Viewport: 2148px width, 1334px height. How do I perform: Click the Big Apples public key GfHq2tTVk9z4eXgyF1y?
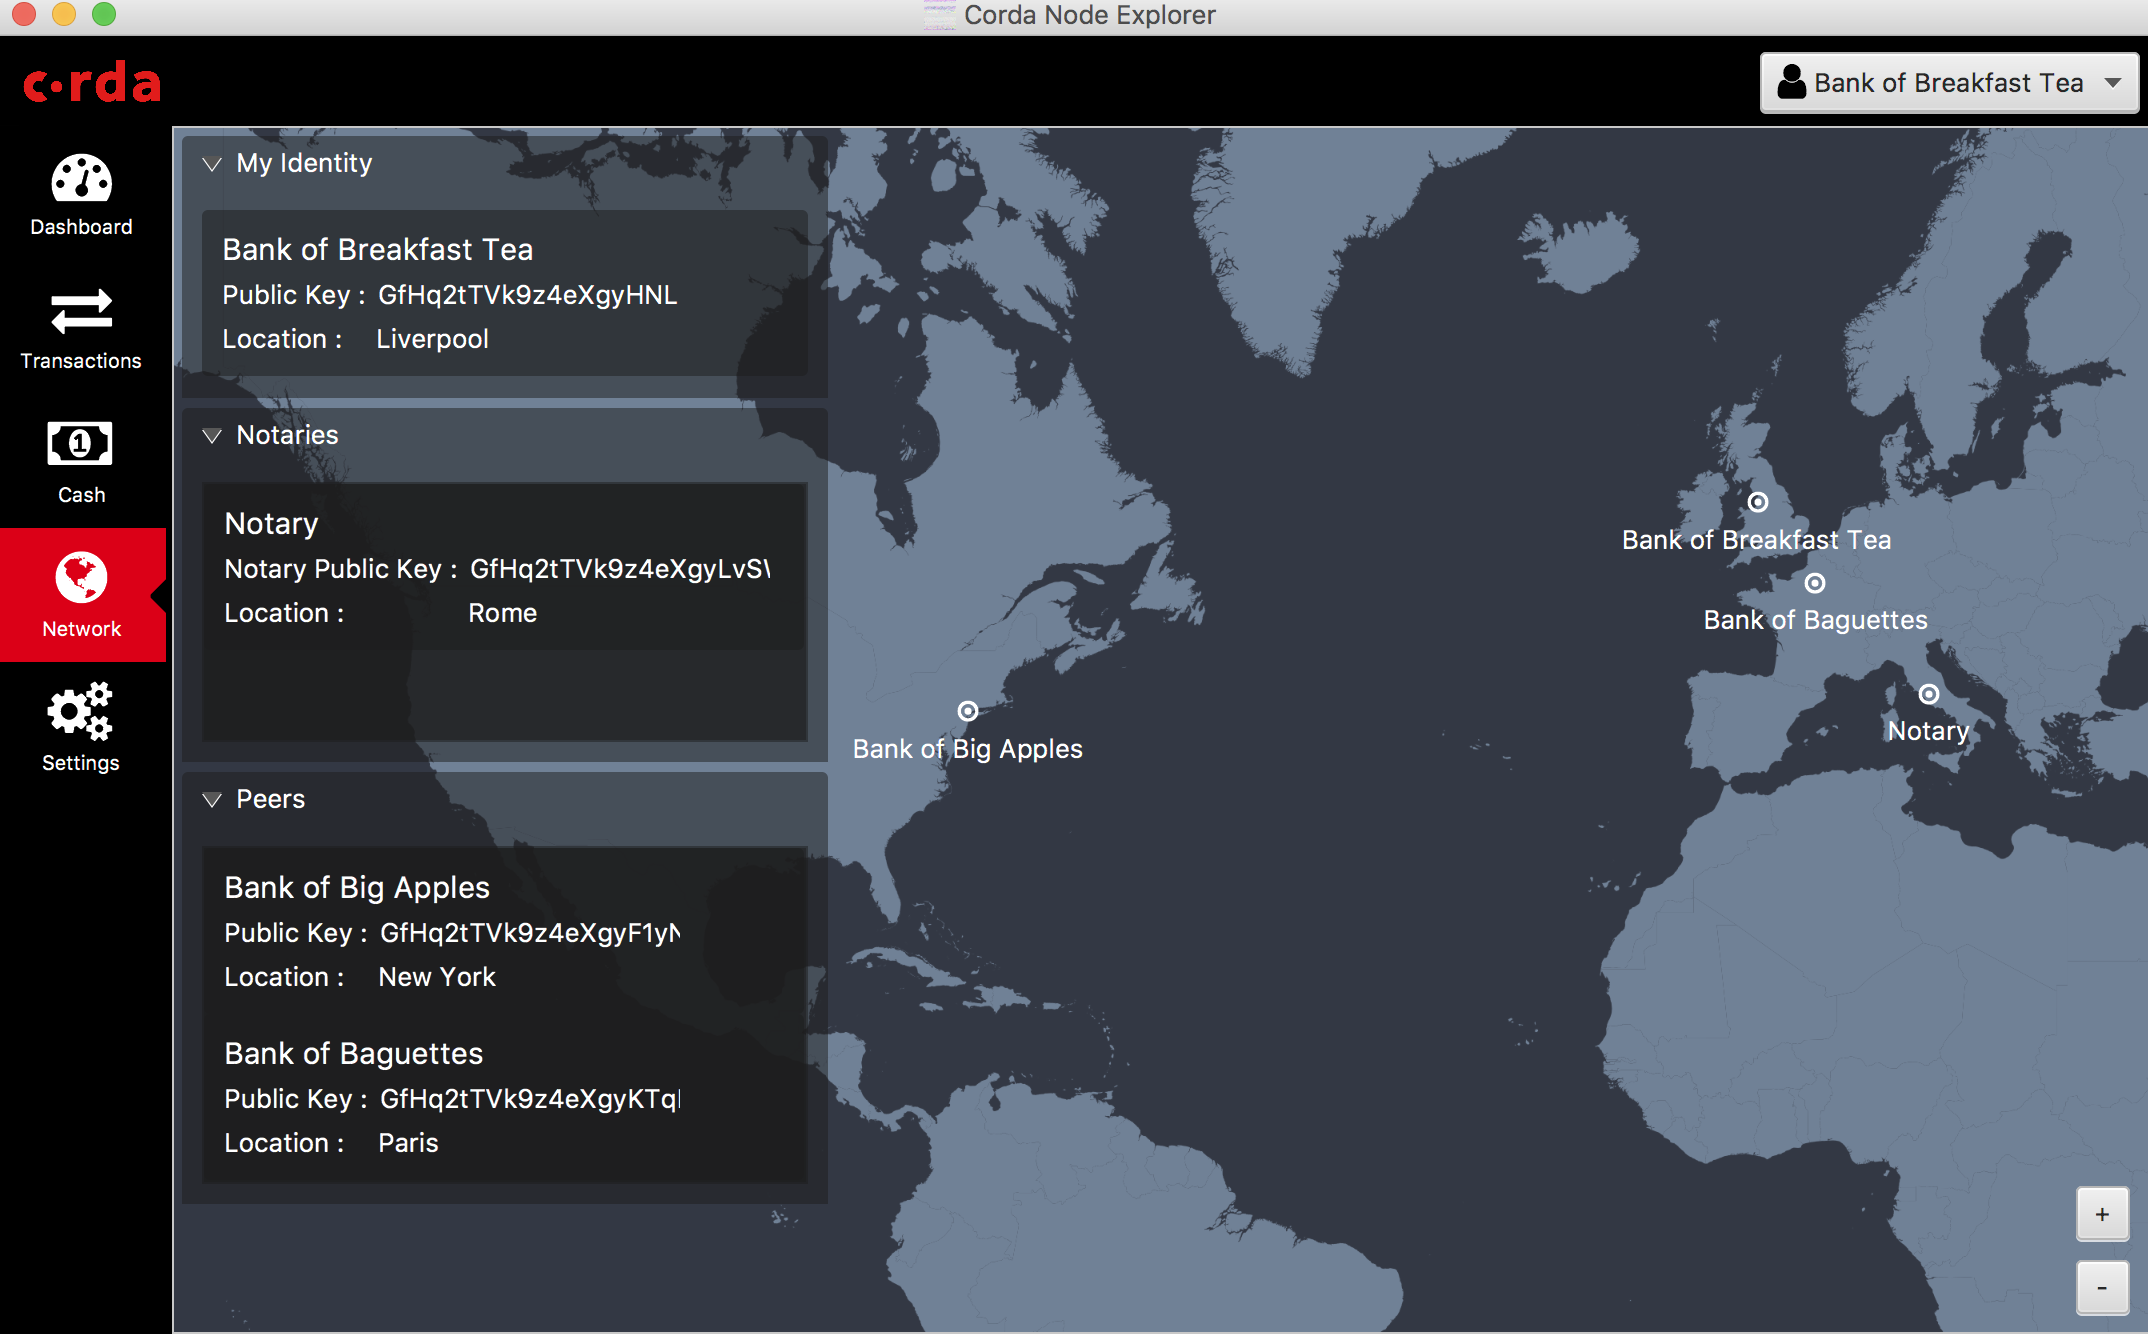click(530, 933)
